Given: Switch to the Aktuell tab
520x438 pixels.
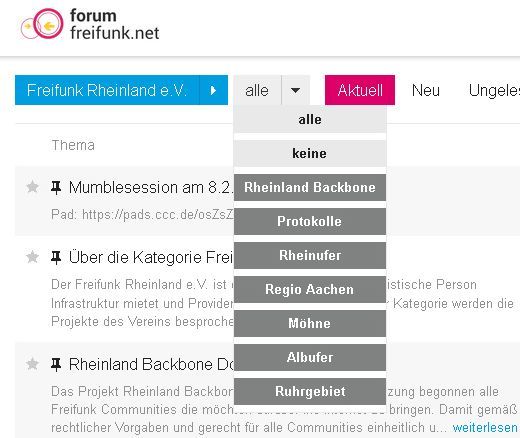Looking at the screenshot, I should coord(360,90).
